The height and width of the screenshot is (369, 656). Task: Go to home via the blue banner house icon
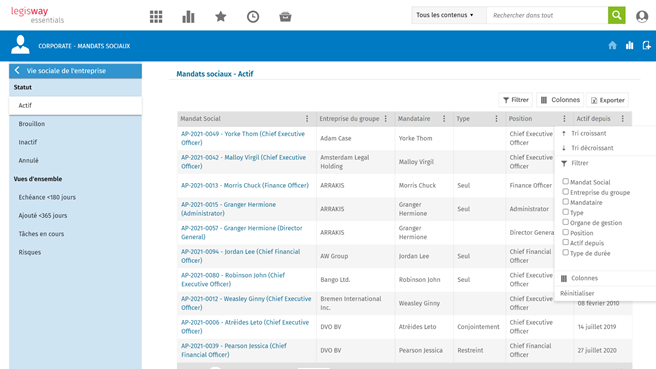(x=612, y=45)
